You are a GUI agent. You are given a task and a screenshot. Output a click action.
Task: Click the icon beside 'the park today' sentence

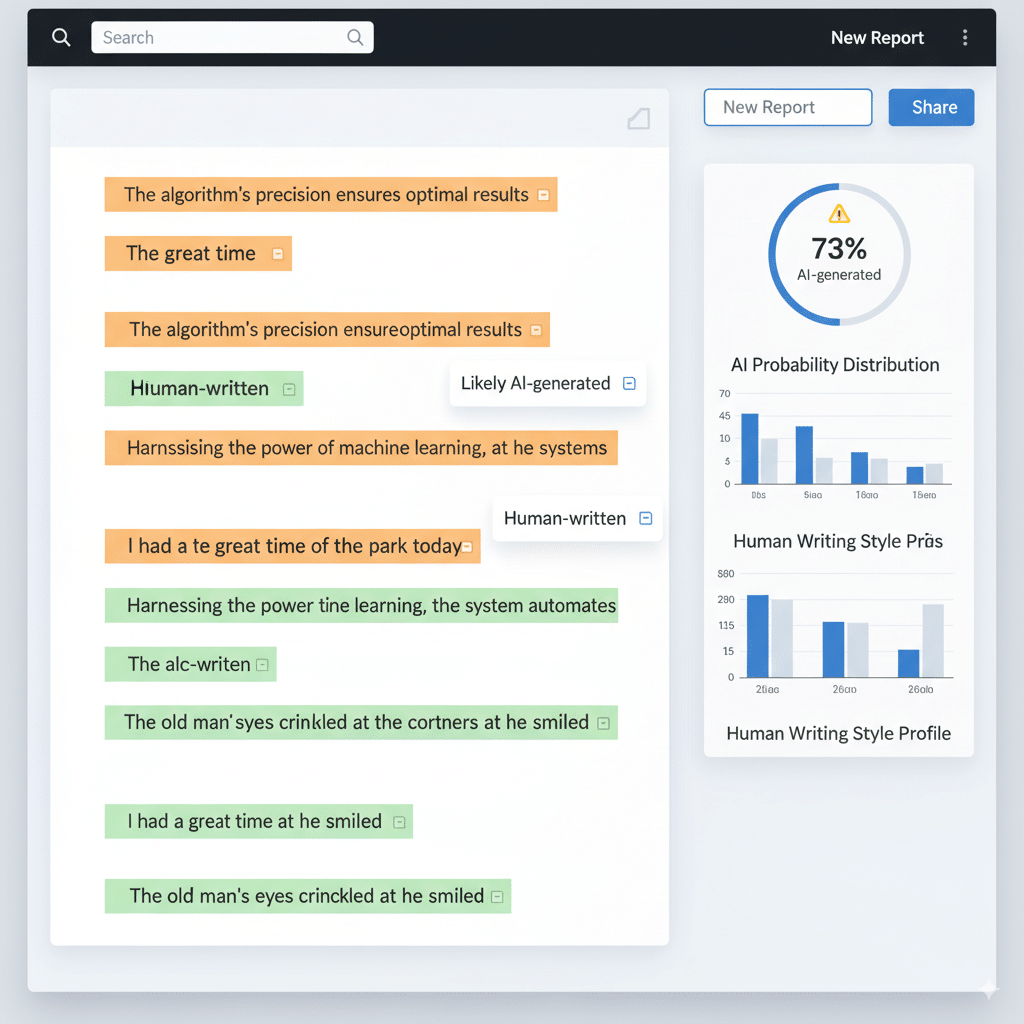click(x=465, y=546)
